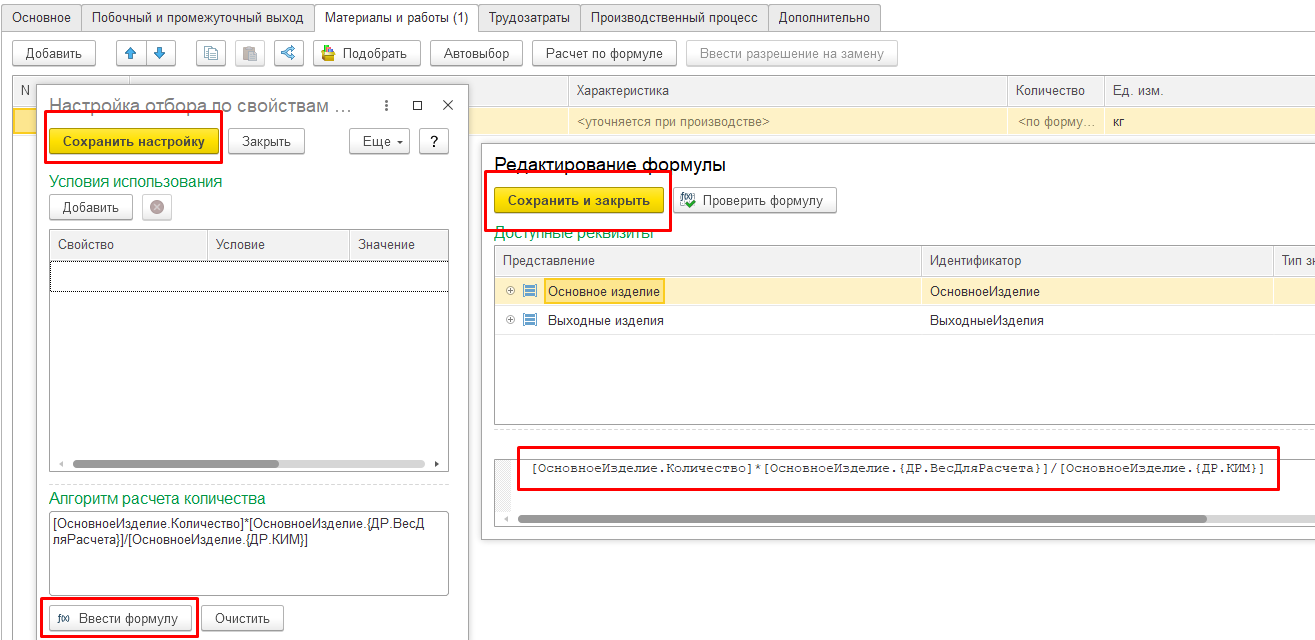Move the row up with the up-arrow icon
This screenshot has width=1315, height=640.
[x=130, y=53]
